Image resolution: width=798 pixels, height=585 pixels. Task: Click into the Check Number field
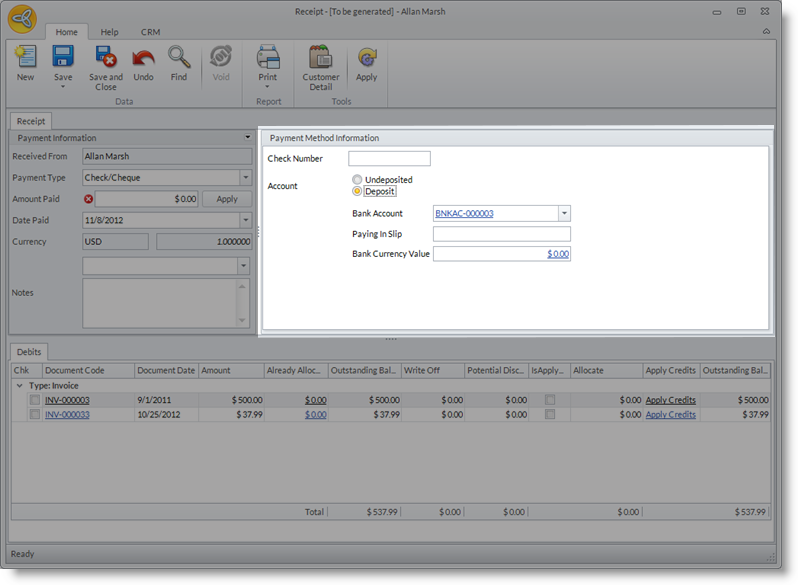point(389,159)
